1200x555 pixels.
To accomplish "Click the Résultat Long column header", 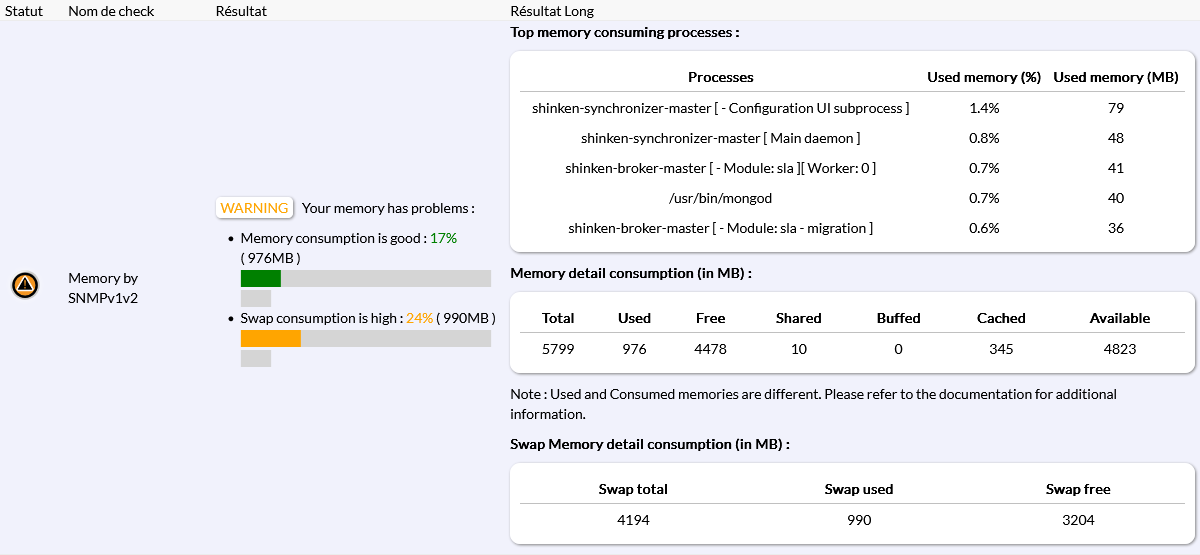I will 552,11.
